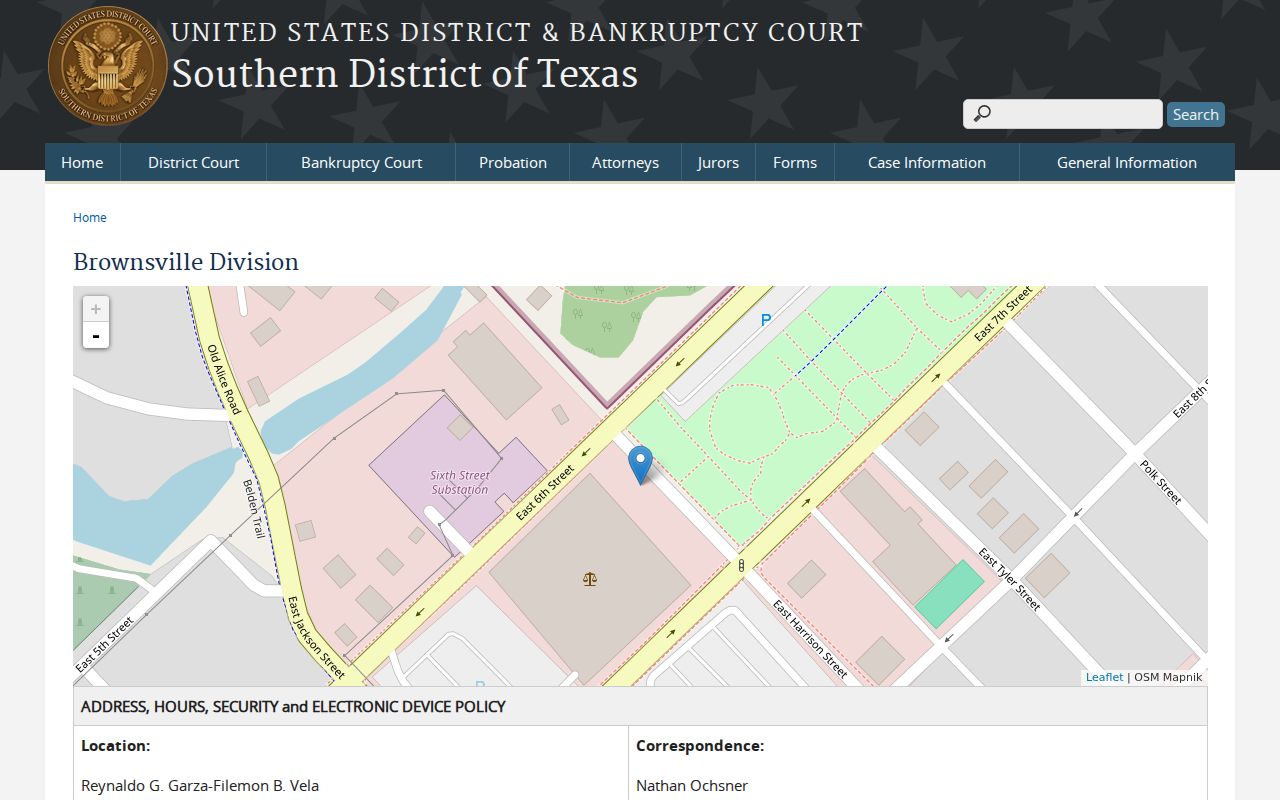Click the OSM Mapnik attribution text
The image size is (1280, 800).
[x=1168, y=677]
